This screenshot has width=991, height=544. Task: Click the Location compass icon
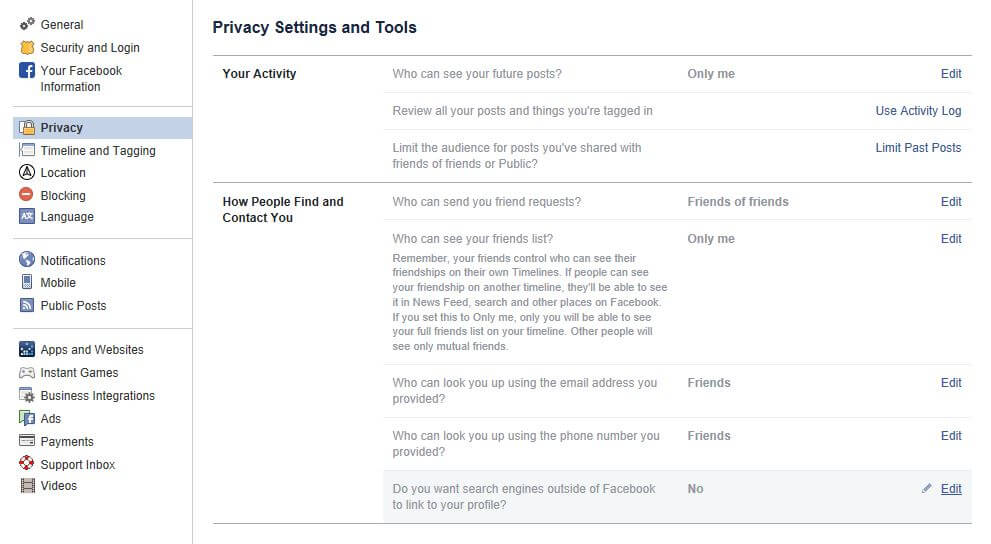(x=27, y=172)
